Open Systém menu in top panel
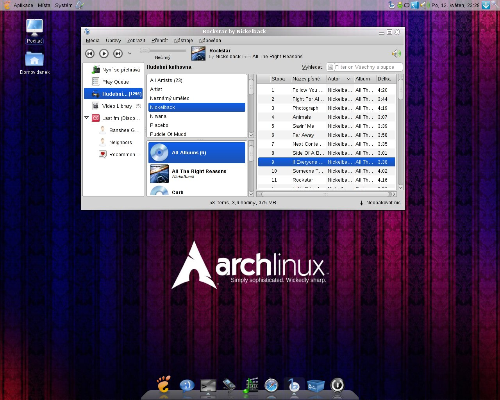Image resolution: width=500 pixels, height=400 pixels. [63, 5]
